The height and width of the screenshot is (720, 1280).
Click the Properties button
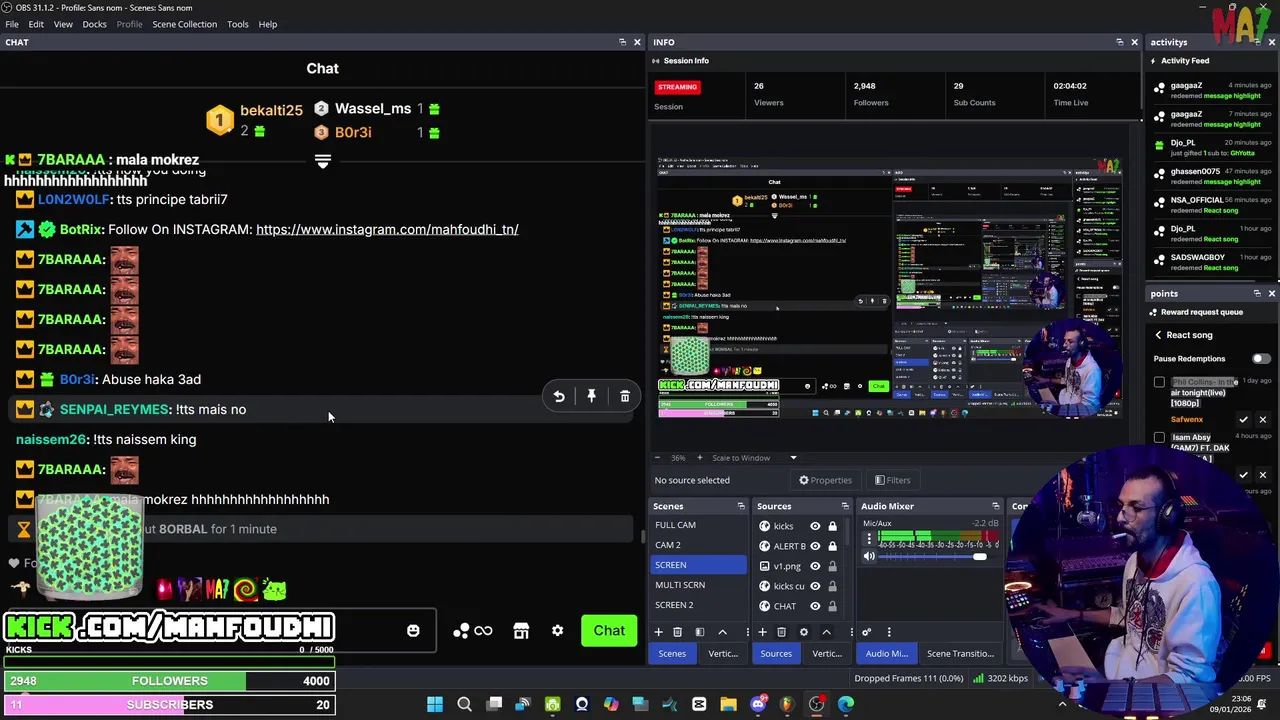(x=825, y=480)
